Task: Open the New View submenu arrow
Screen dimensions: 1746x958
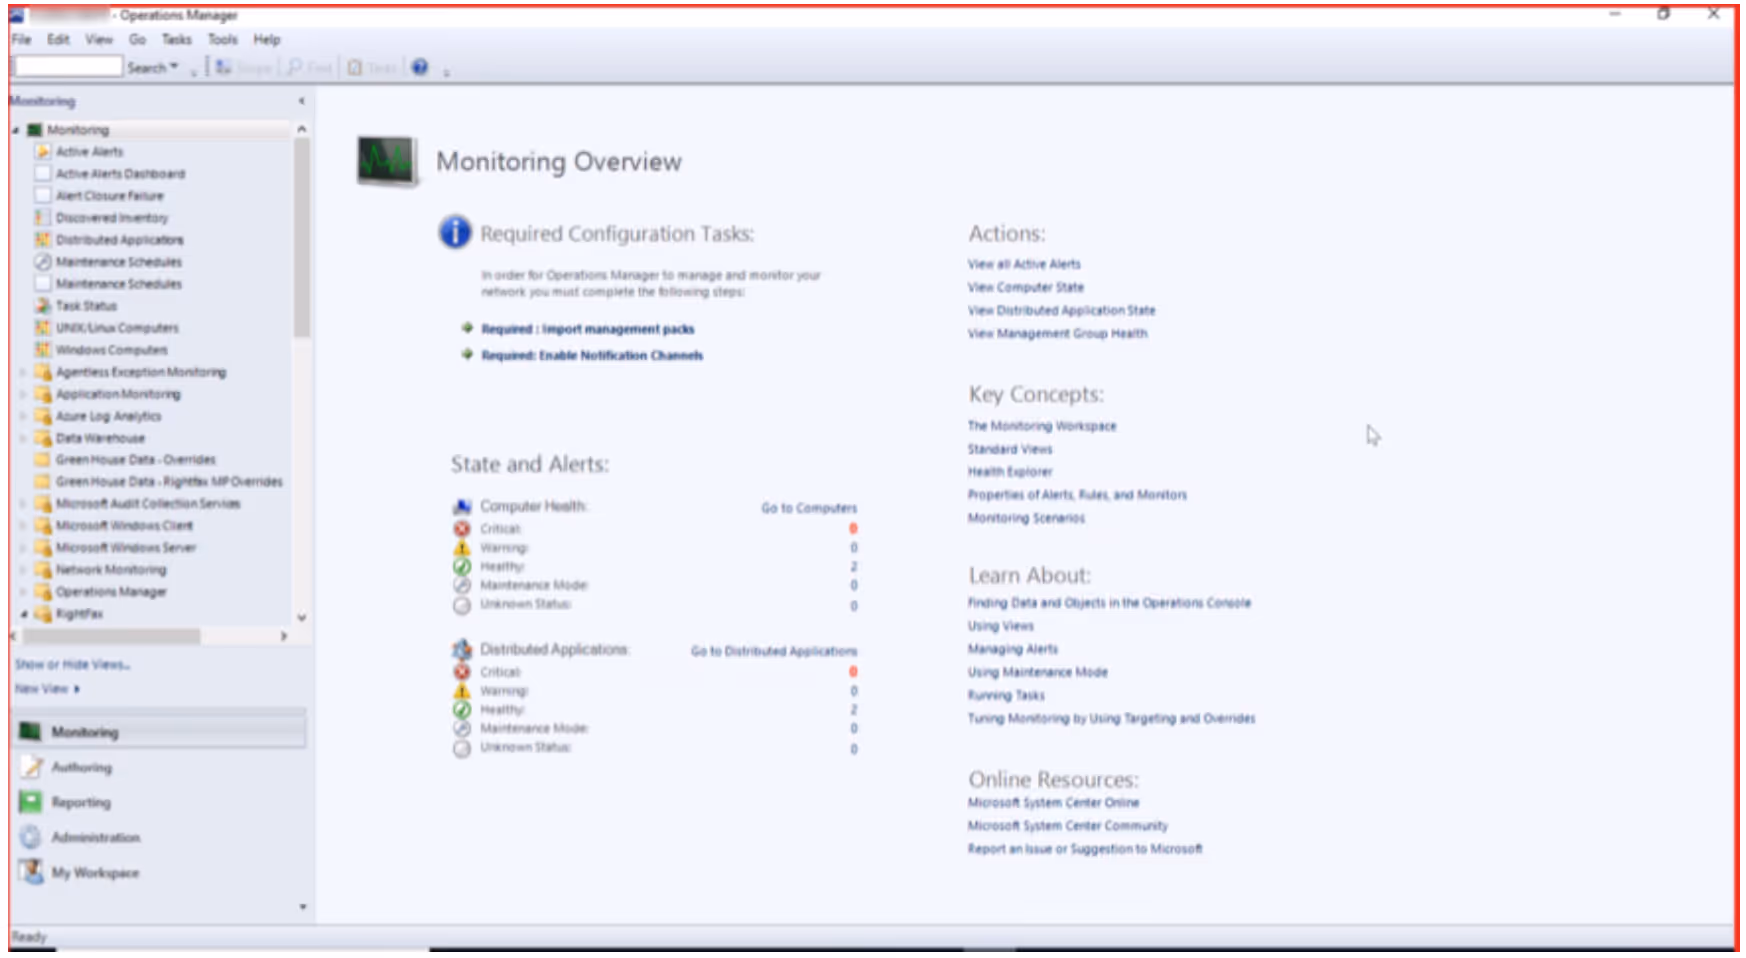Action: [x=77, y=689]
